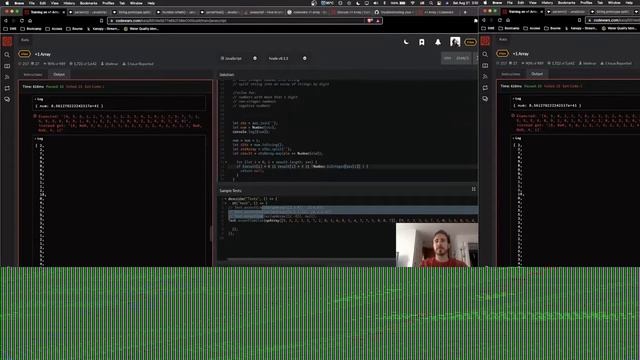Viewport: 640px width, 360px height.
Task: Collapse the second Log entry in left output
Action: point(39,139)
